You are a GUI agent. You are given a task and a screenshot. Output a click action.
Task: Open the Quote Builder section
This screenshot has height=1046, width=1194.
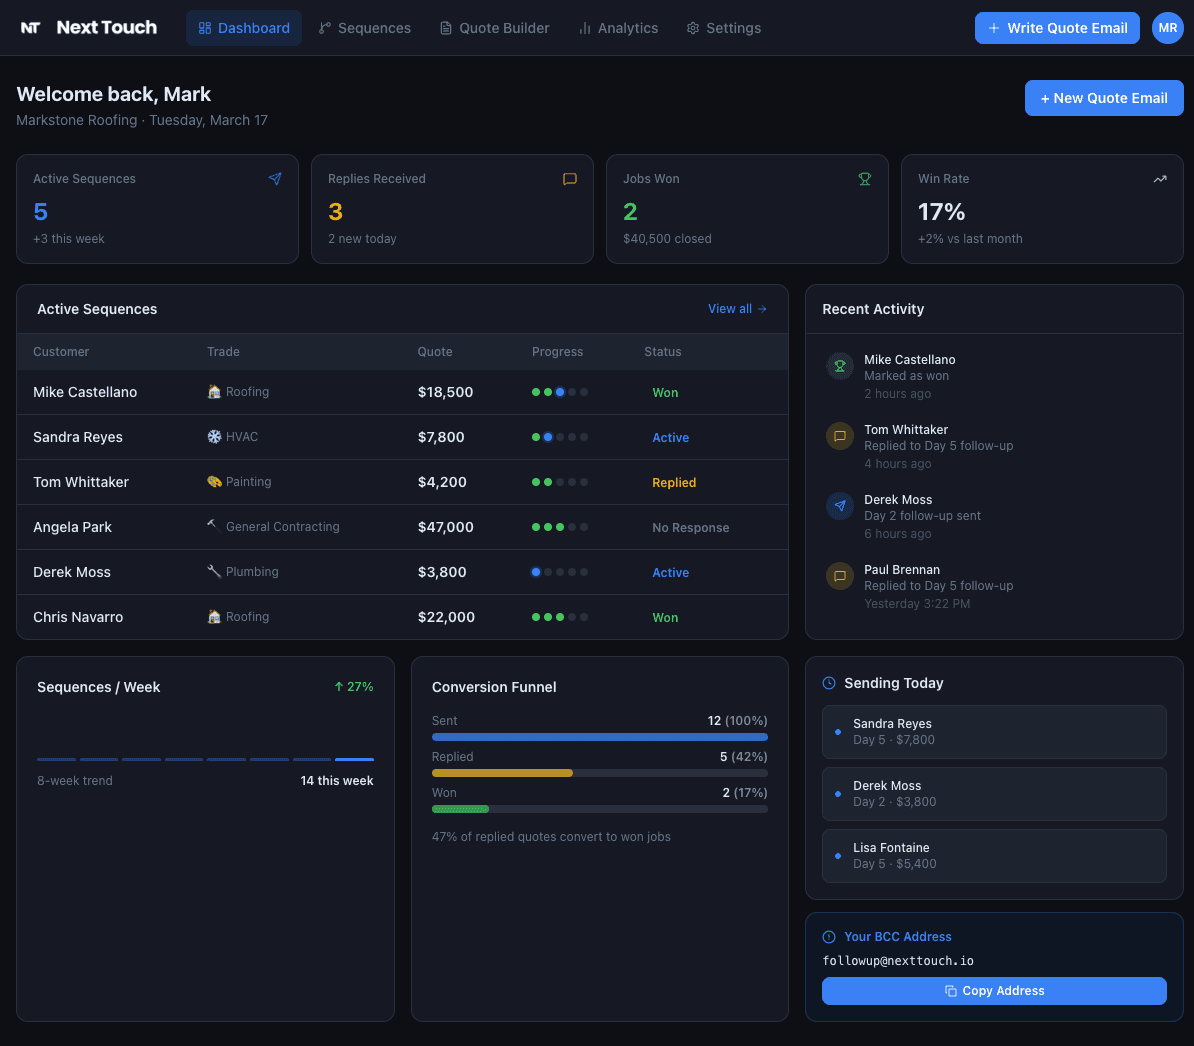[x=494, y=28]
